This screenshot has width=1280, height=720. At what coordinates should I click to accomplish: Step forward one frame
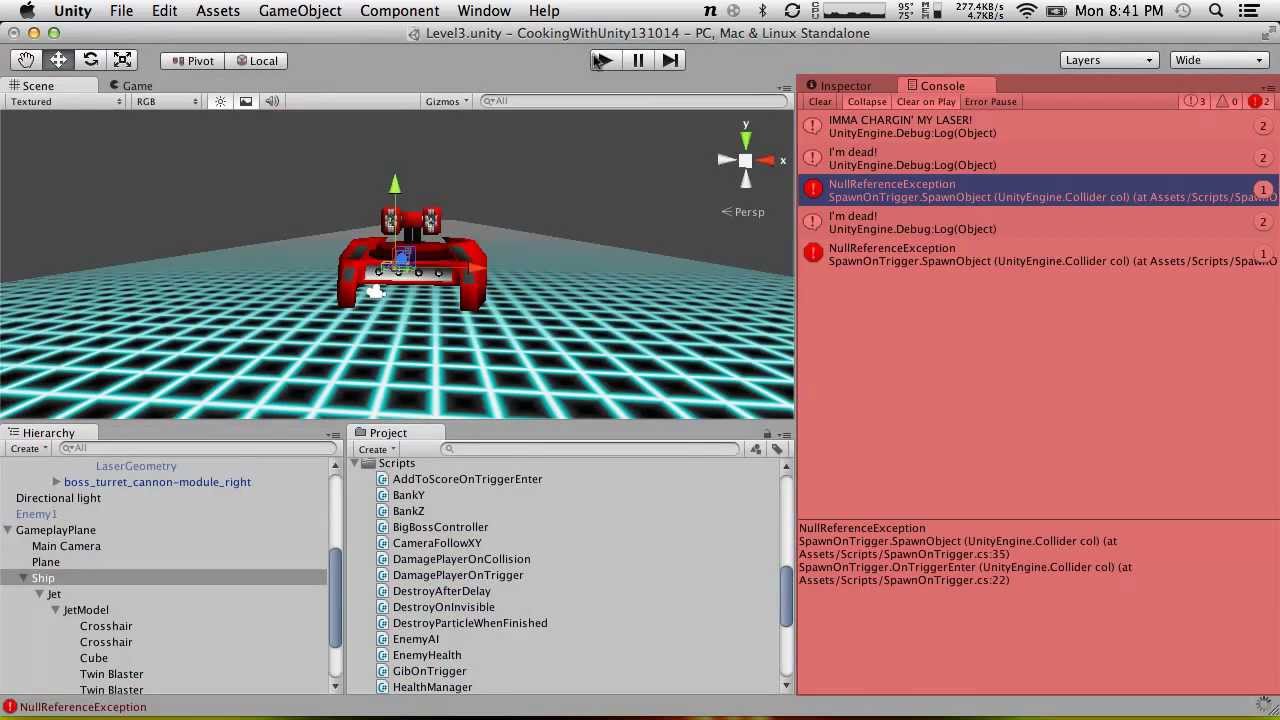(x=670, y=60)
